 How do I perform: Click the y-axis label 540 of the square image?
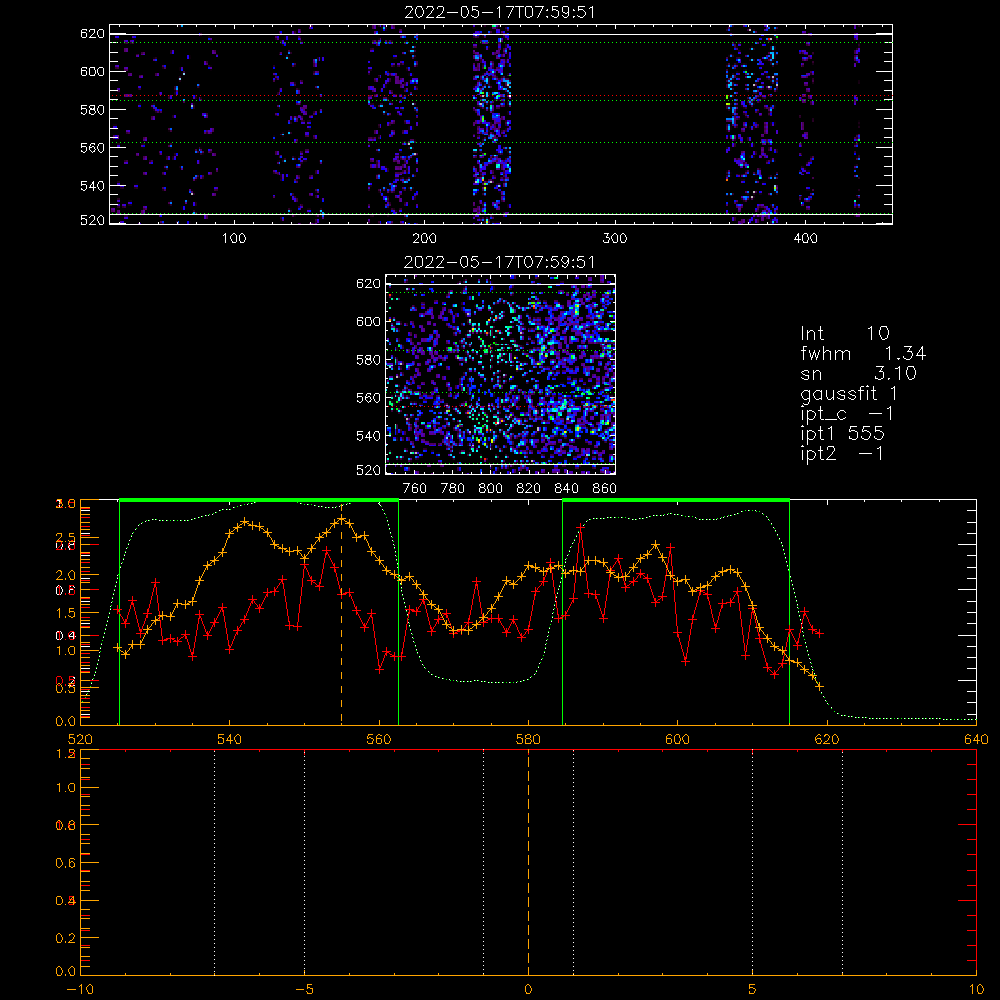click(x=368, y=436)
